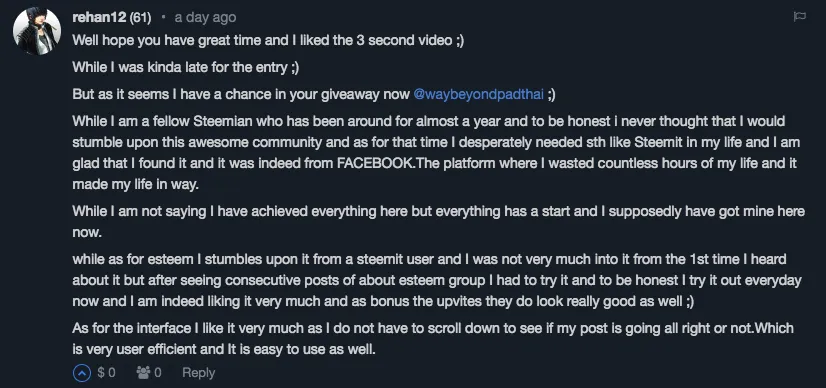826x388 pixels.
Task: Follow the @waybeyondpadthai mention link
Action: point(478,94)
